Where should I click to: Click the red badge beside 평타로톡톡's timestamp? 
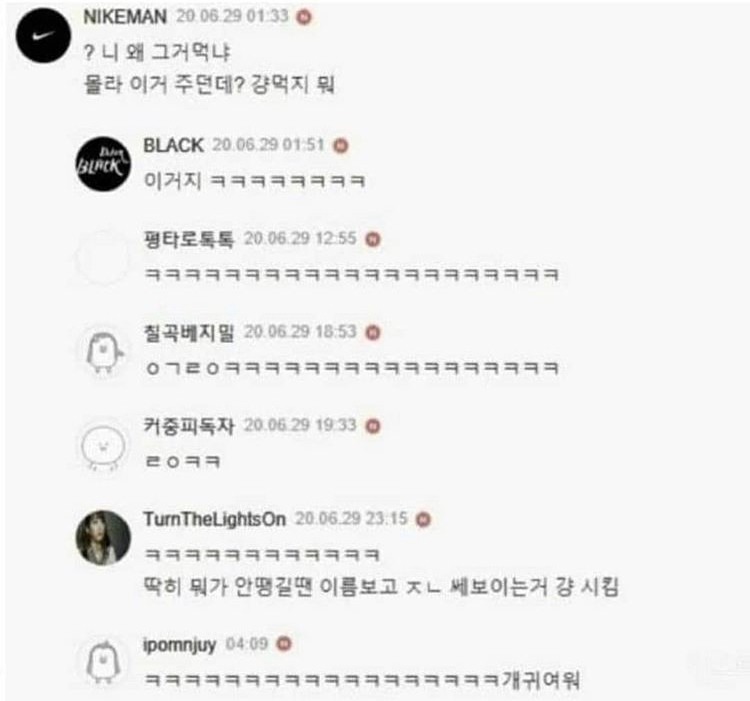(373, 239)
